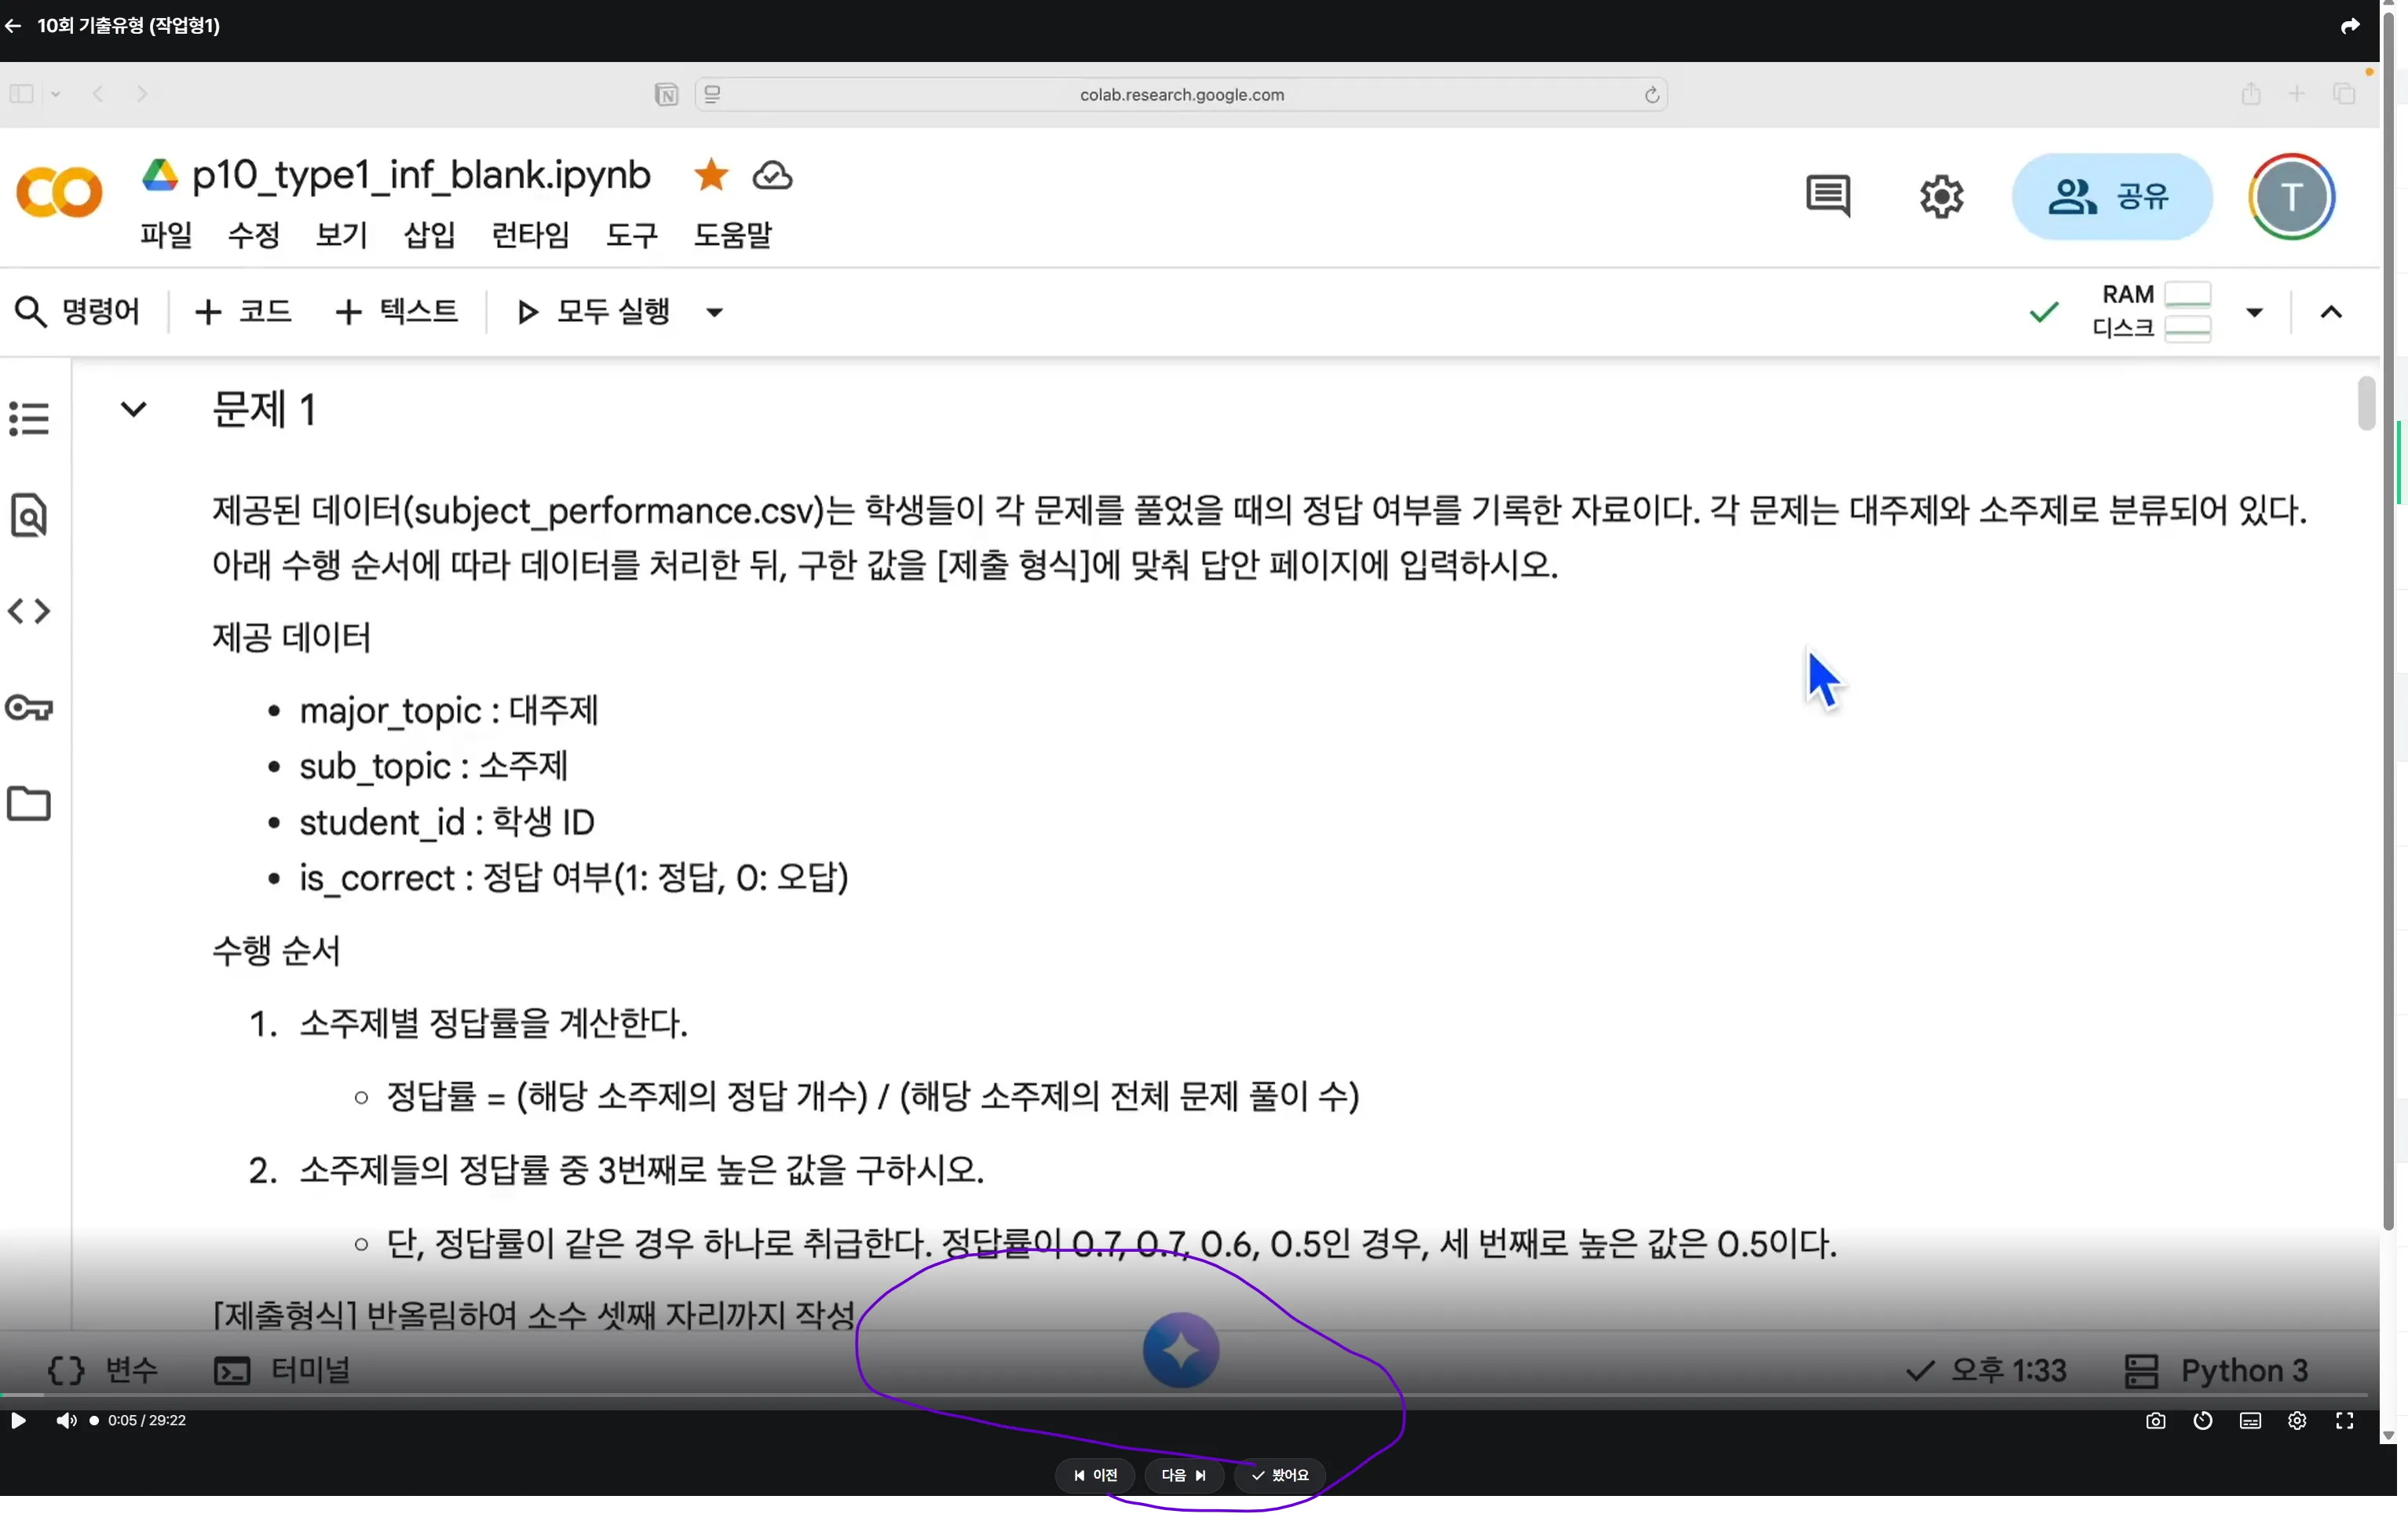Seek on the video progress bar
Viewport: 2408px width, 1514px height.
pos(1184,1394)
